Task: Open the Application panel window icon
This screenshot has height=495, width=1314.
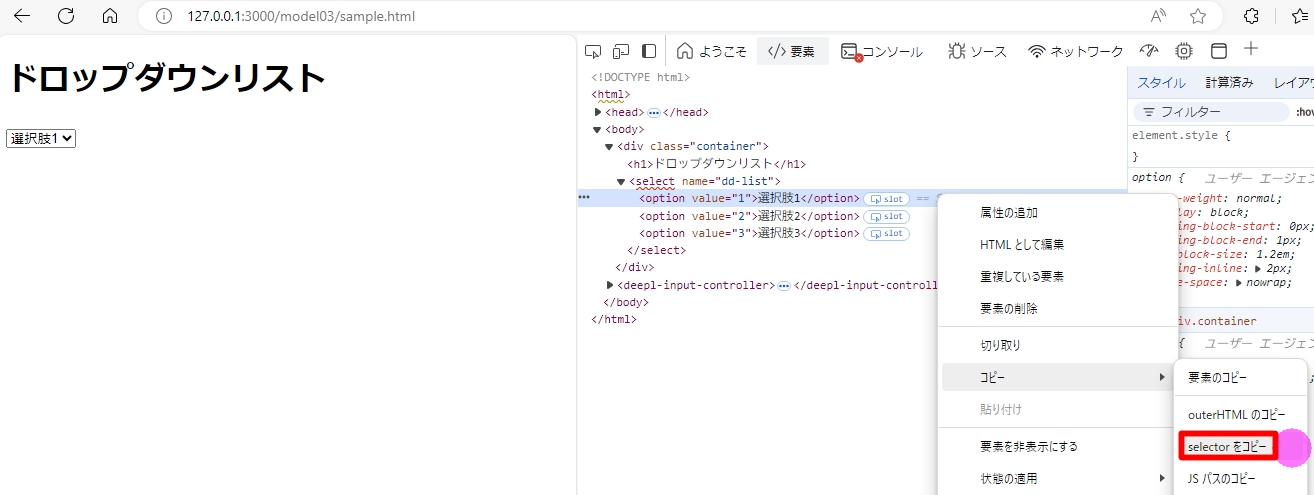Action: [x=1218, y=51]
